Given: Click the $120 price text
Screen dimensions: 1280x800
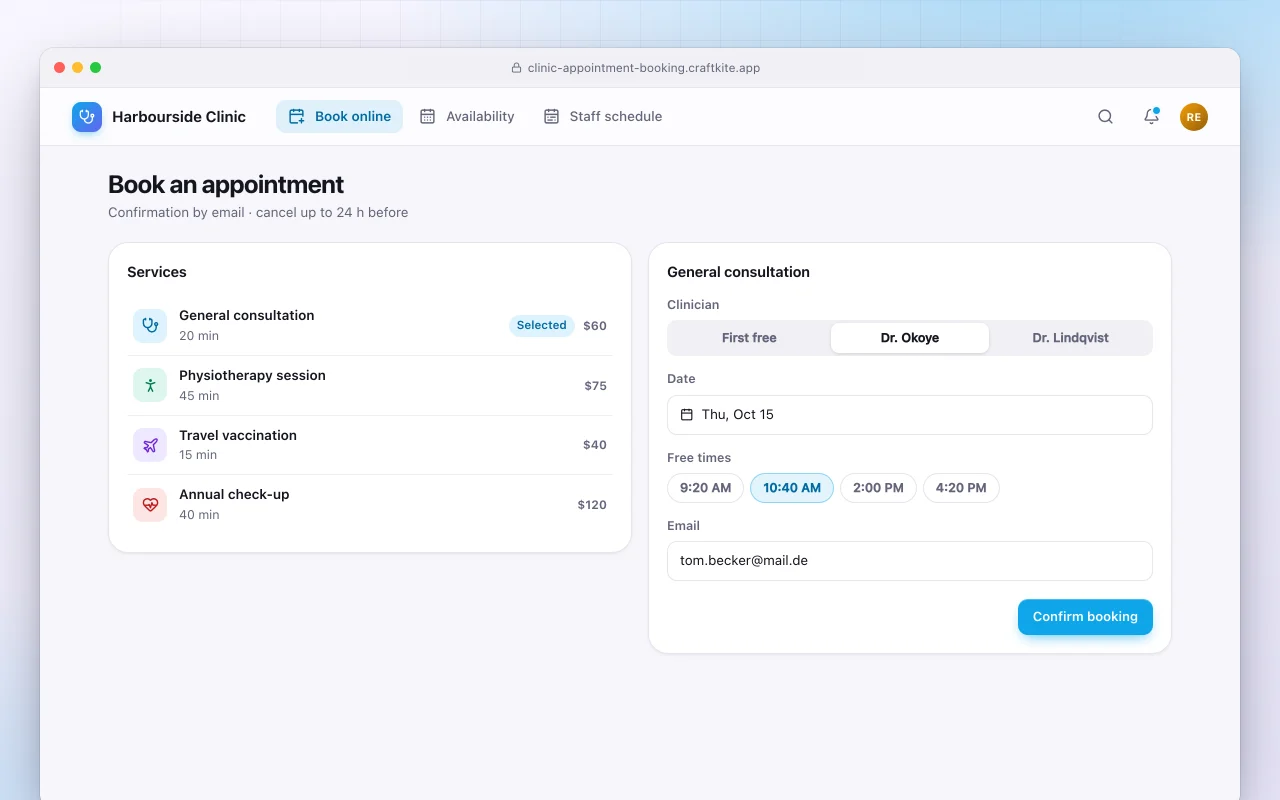Looking at the screenshot, I should (592, 505).
